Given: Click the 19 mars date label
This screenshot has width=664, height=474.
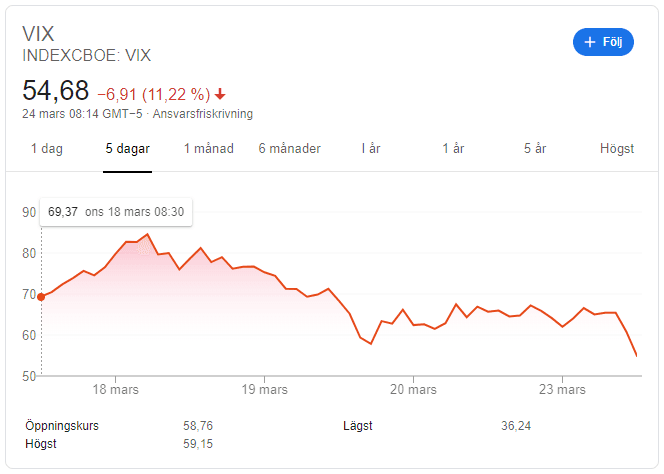Looking at the screenshot, I should [x=264, y=389].
